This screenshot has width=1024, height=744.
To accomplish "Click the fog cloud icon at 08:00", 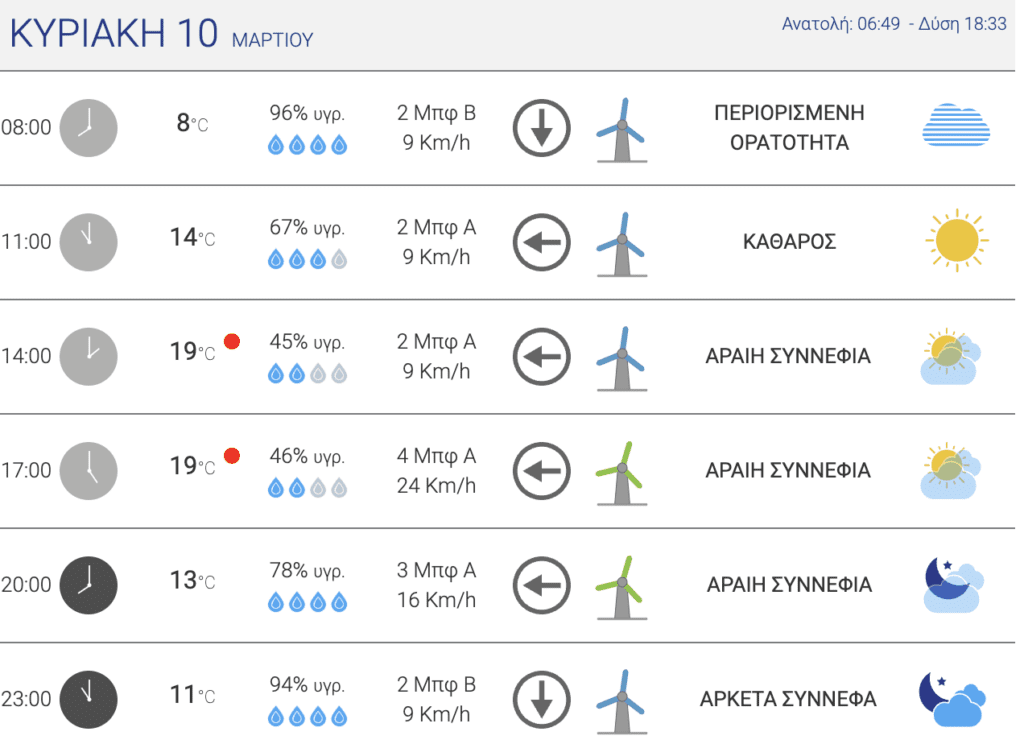I will 955,125.
